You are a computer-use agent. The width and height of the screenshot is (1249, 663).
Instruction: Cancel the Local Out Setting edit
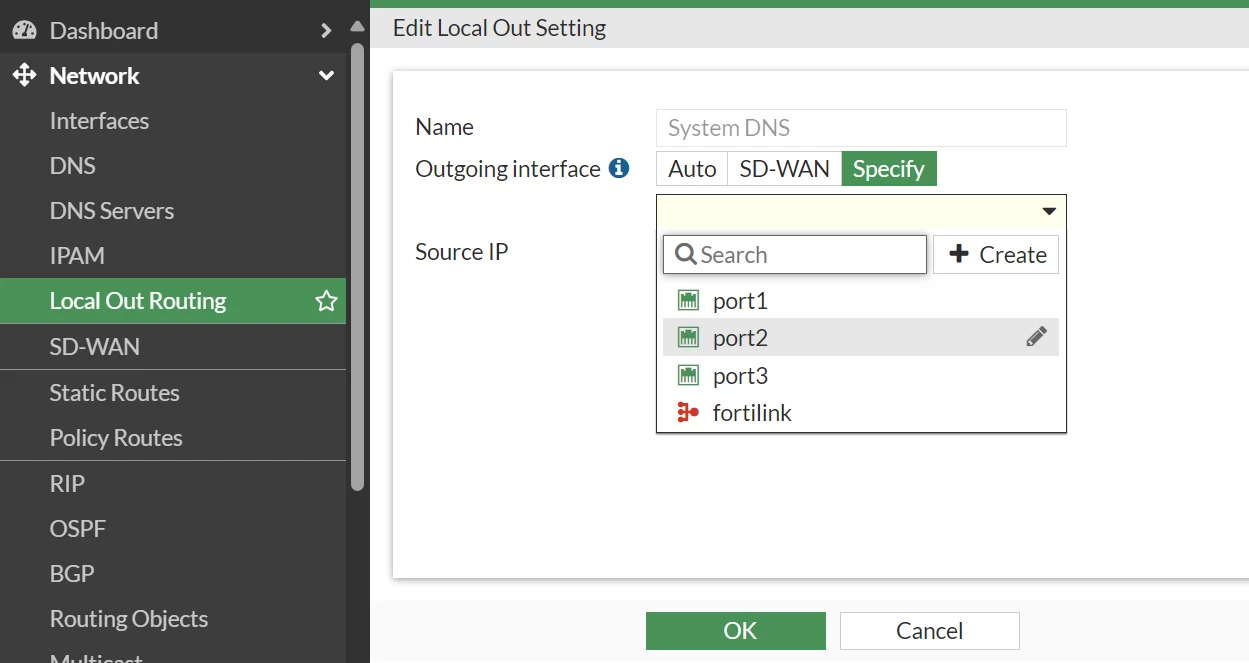point(930,631)
